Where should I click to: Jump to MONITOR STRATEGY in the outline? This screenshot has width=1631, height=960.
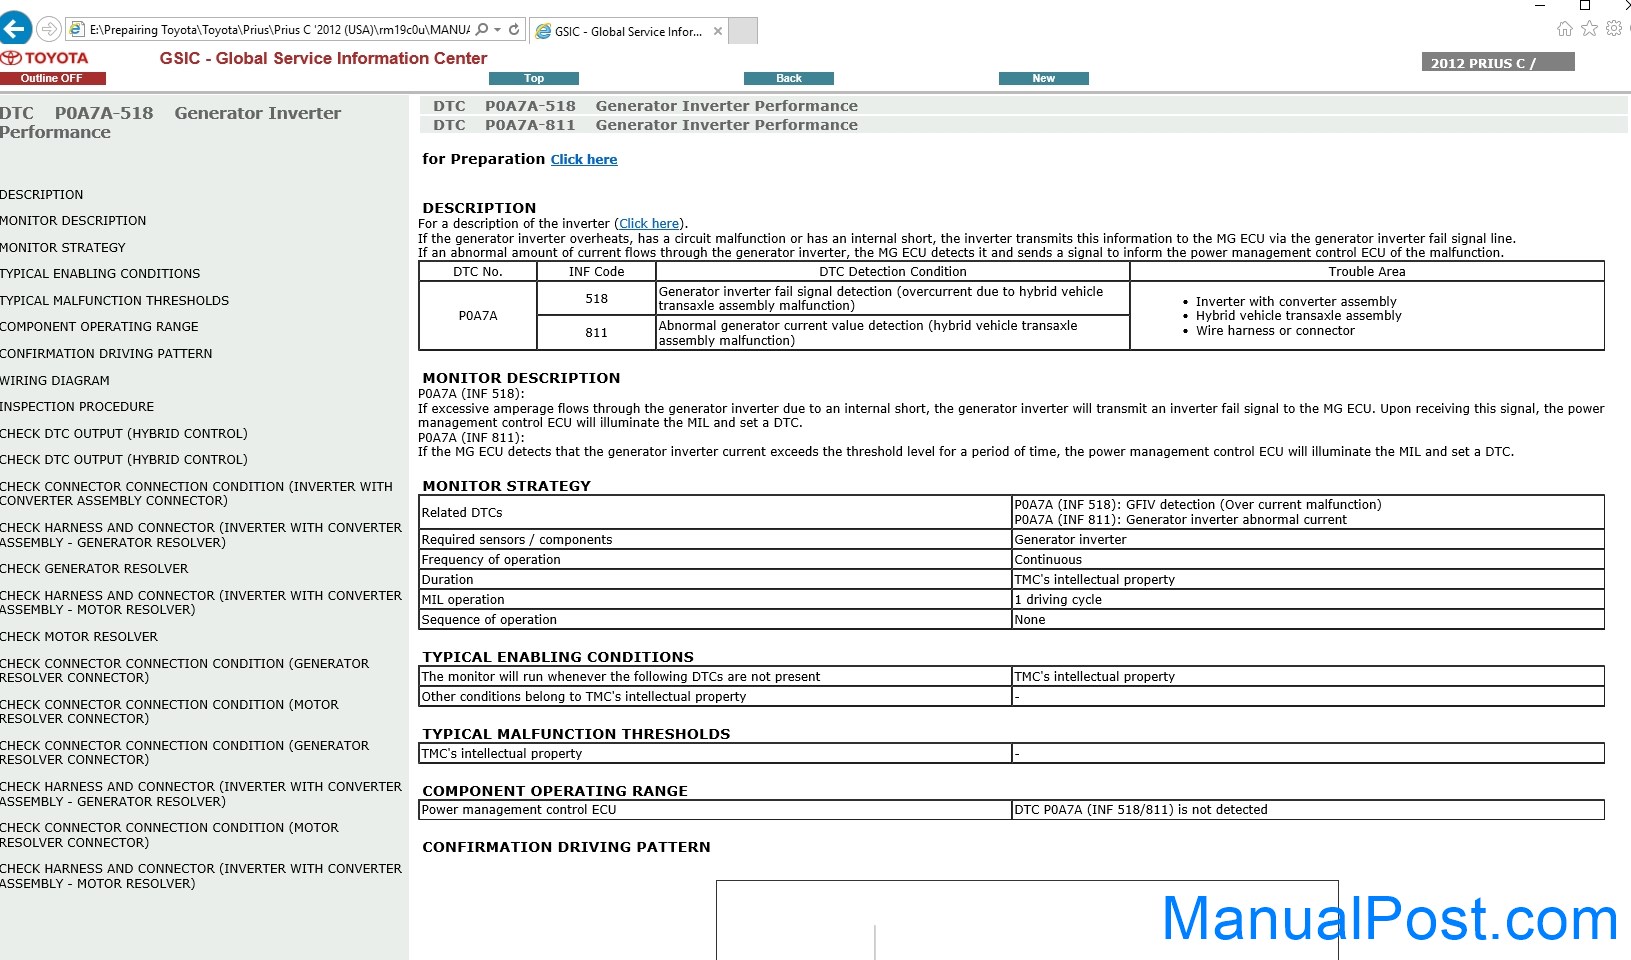tap(63, 248)
